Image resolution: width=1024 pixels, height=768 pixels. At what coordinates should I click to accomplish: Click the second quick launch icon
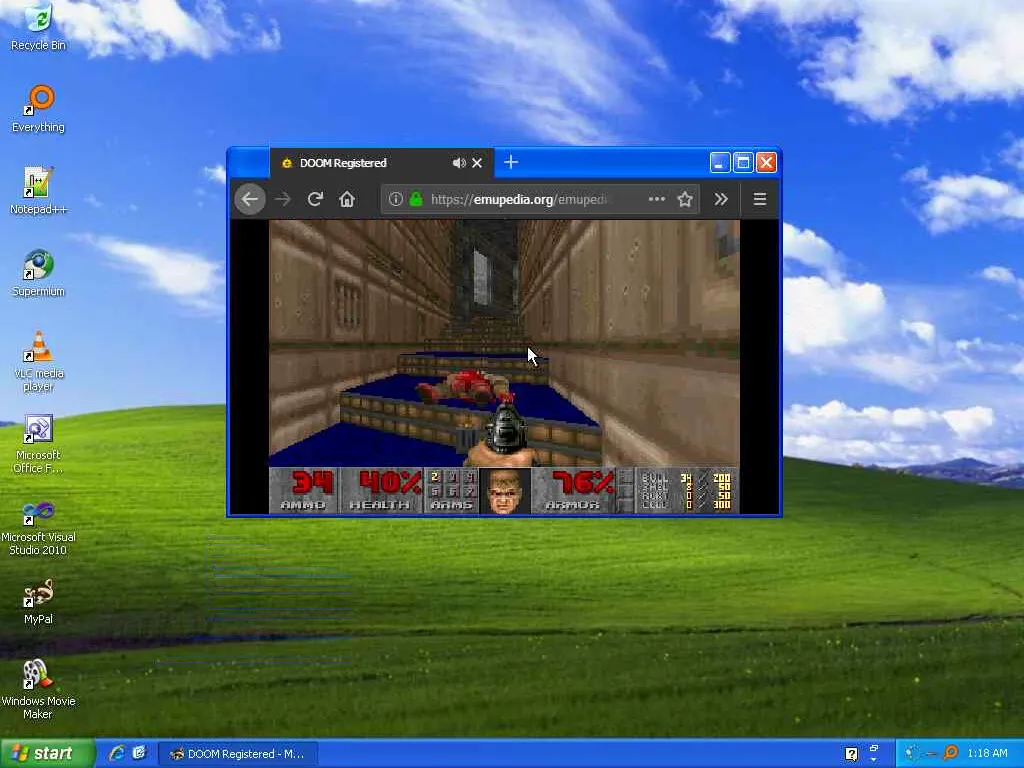(x=139, y=753)
